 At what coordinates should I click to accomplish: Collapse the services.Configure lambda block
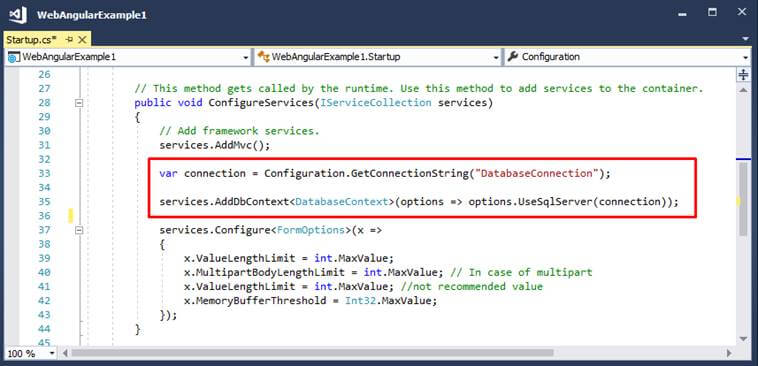tap(79, 231)
